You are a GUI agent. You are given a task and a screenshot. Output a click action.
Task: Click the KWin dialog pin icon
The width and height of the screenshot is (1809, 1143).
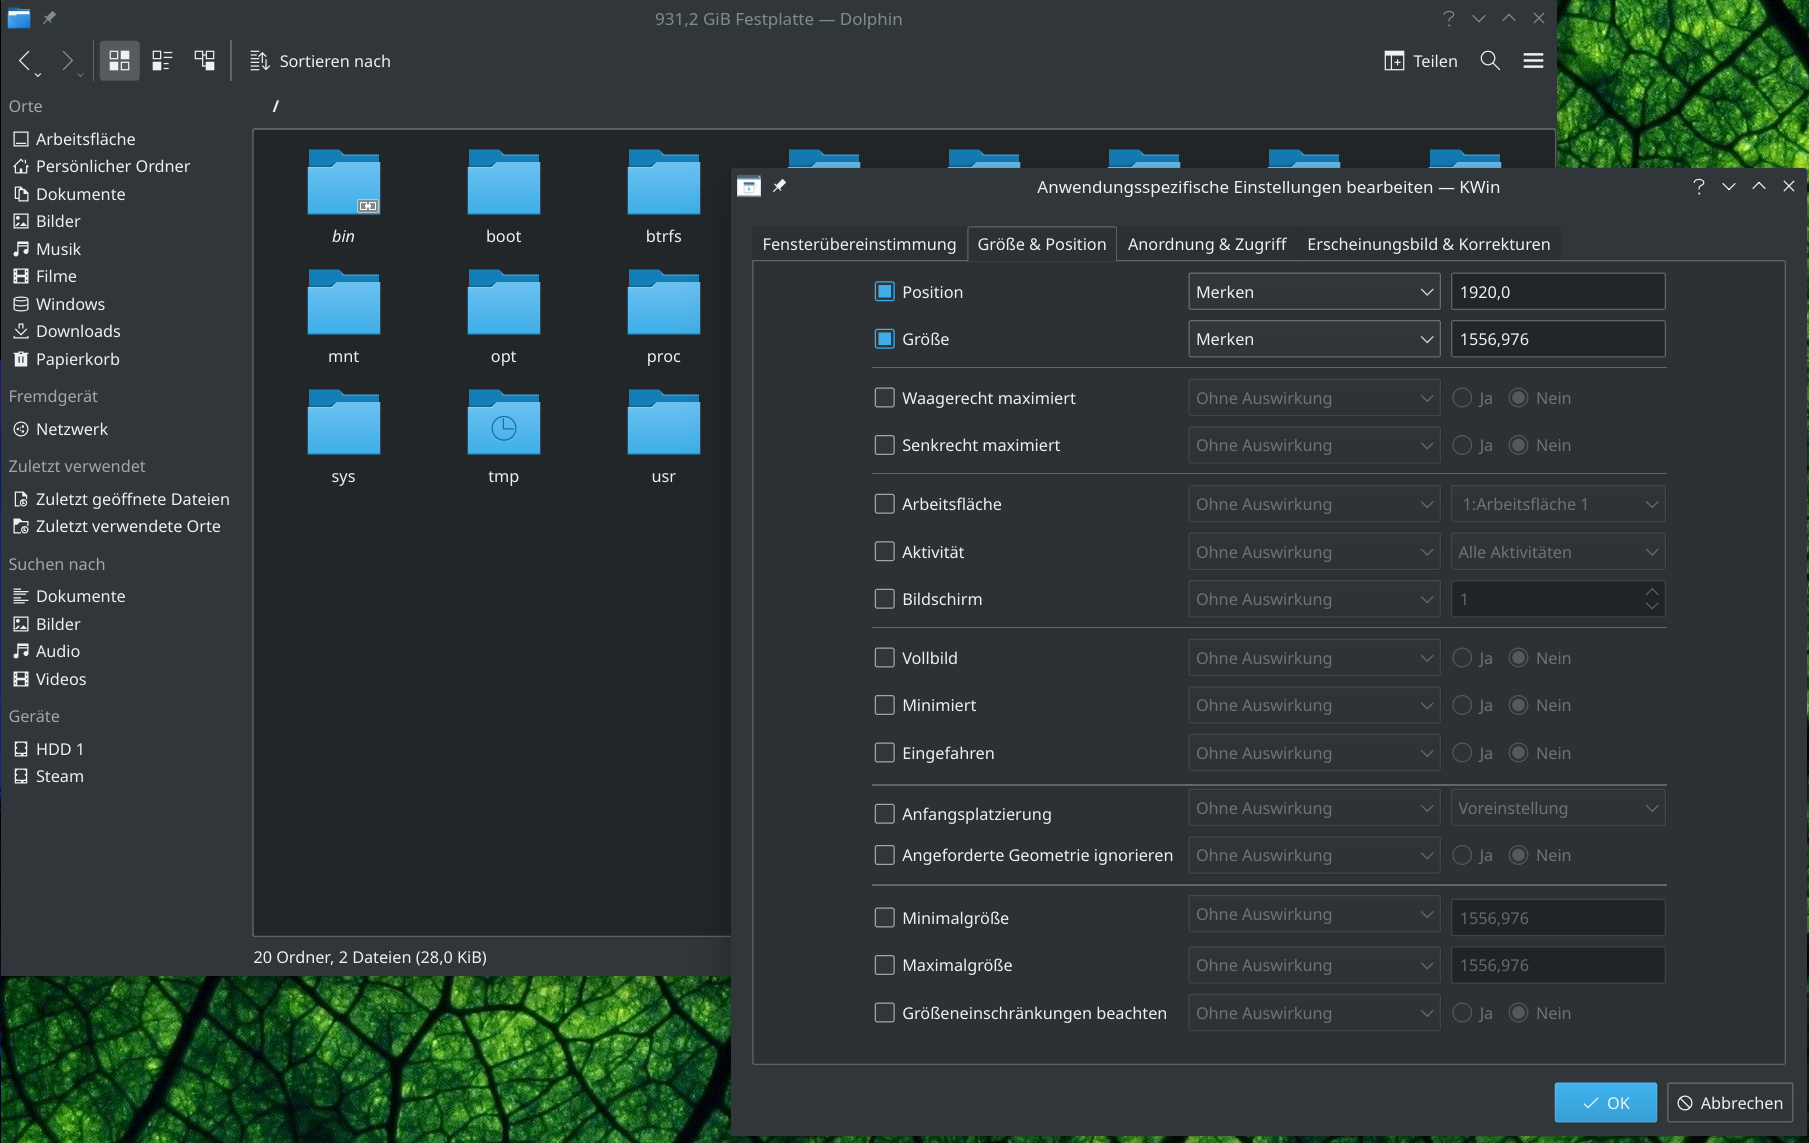[x=780, y=186]
